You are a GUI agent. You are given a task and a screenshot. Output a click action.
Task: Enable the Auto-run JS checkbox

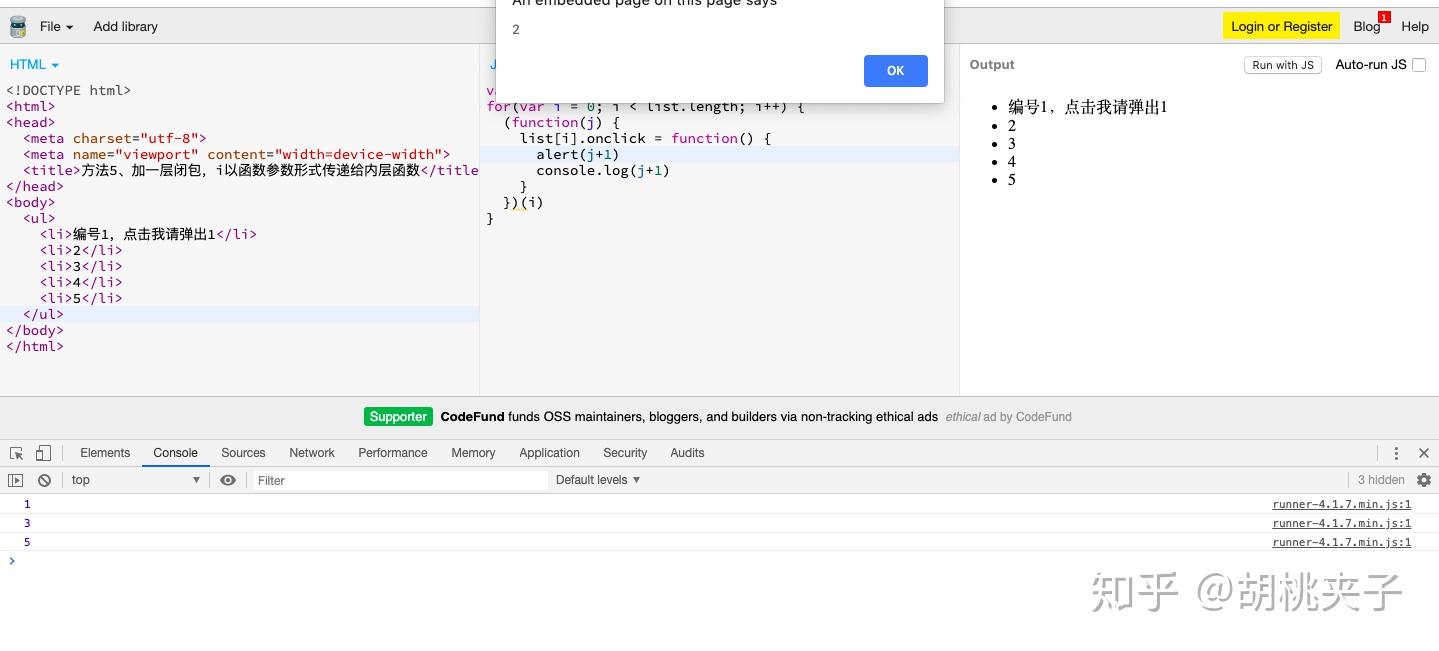tap(1418, 65)
